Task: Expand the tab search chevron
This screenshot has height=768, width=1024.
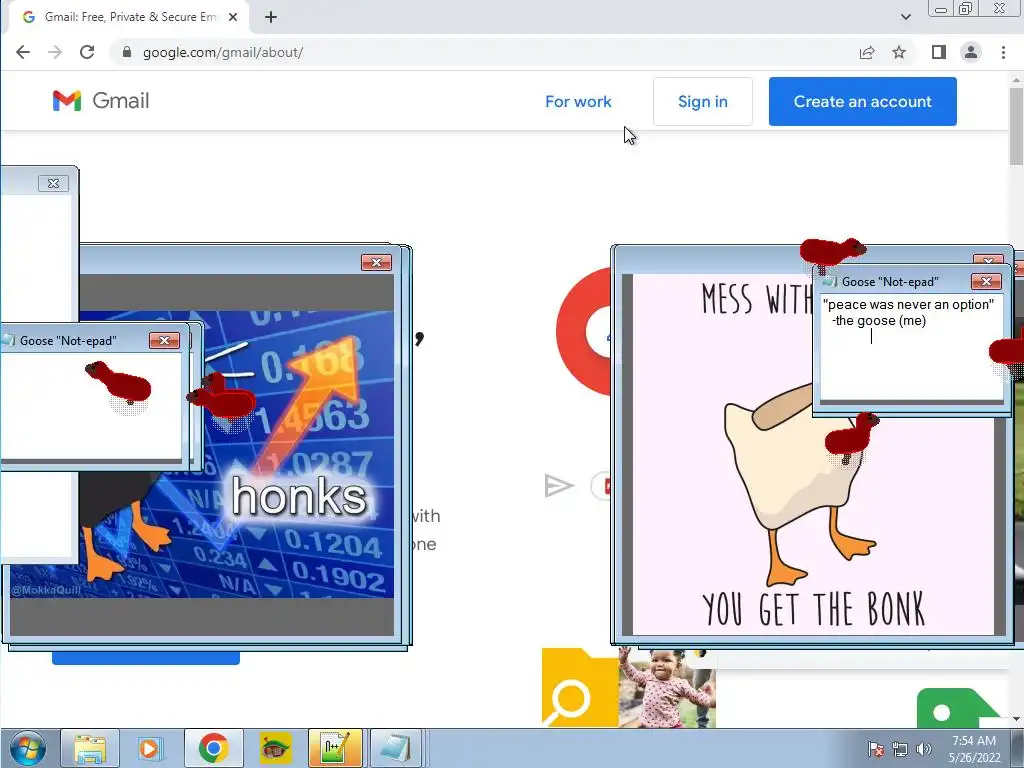Action: [906, 17]
